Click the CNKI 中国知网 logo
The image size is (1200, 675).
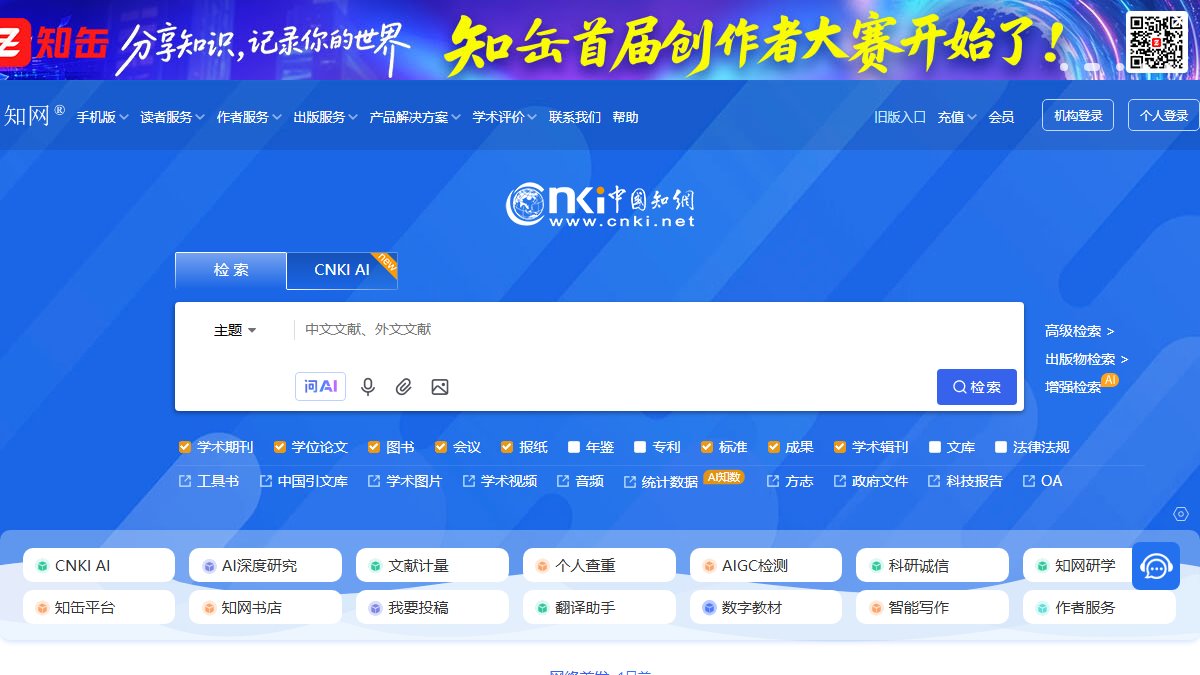click(600, 206)
